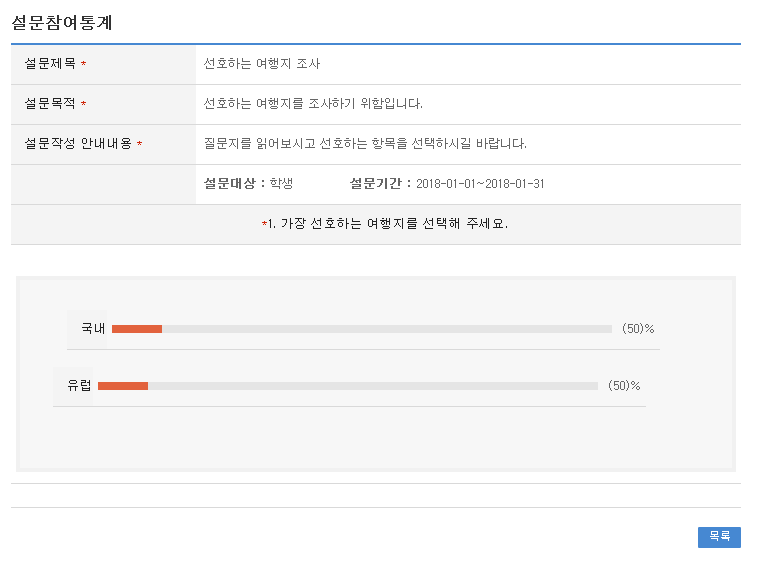Image resolution: width=763 pixels, height=583 pixels.
Task: Click the 목록 button
Action: tap(719, 537)
